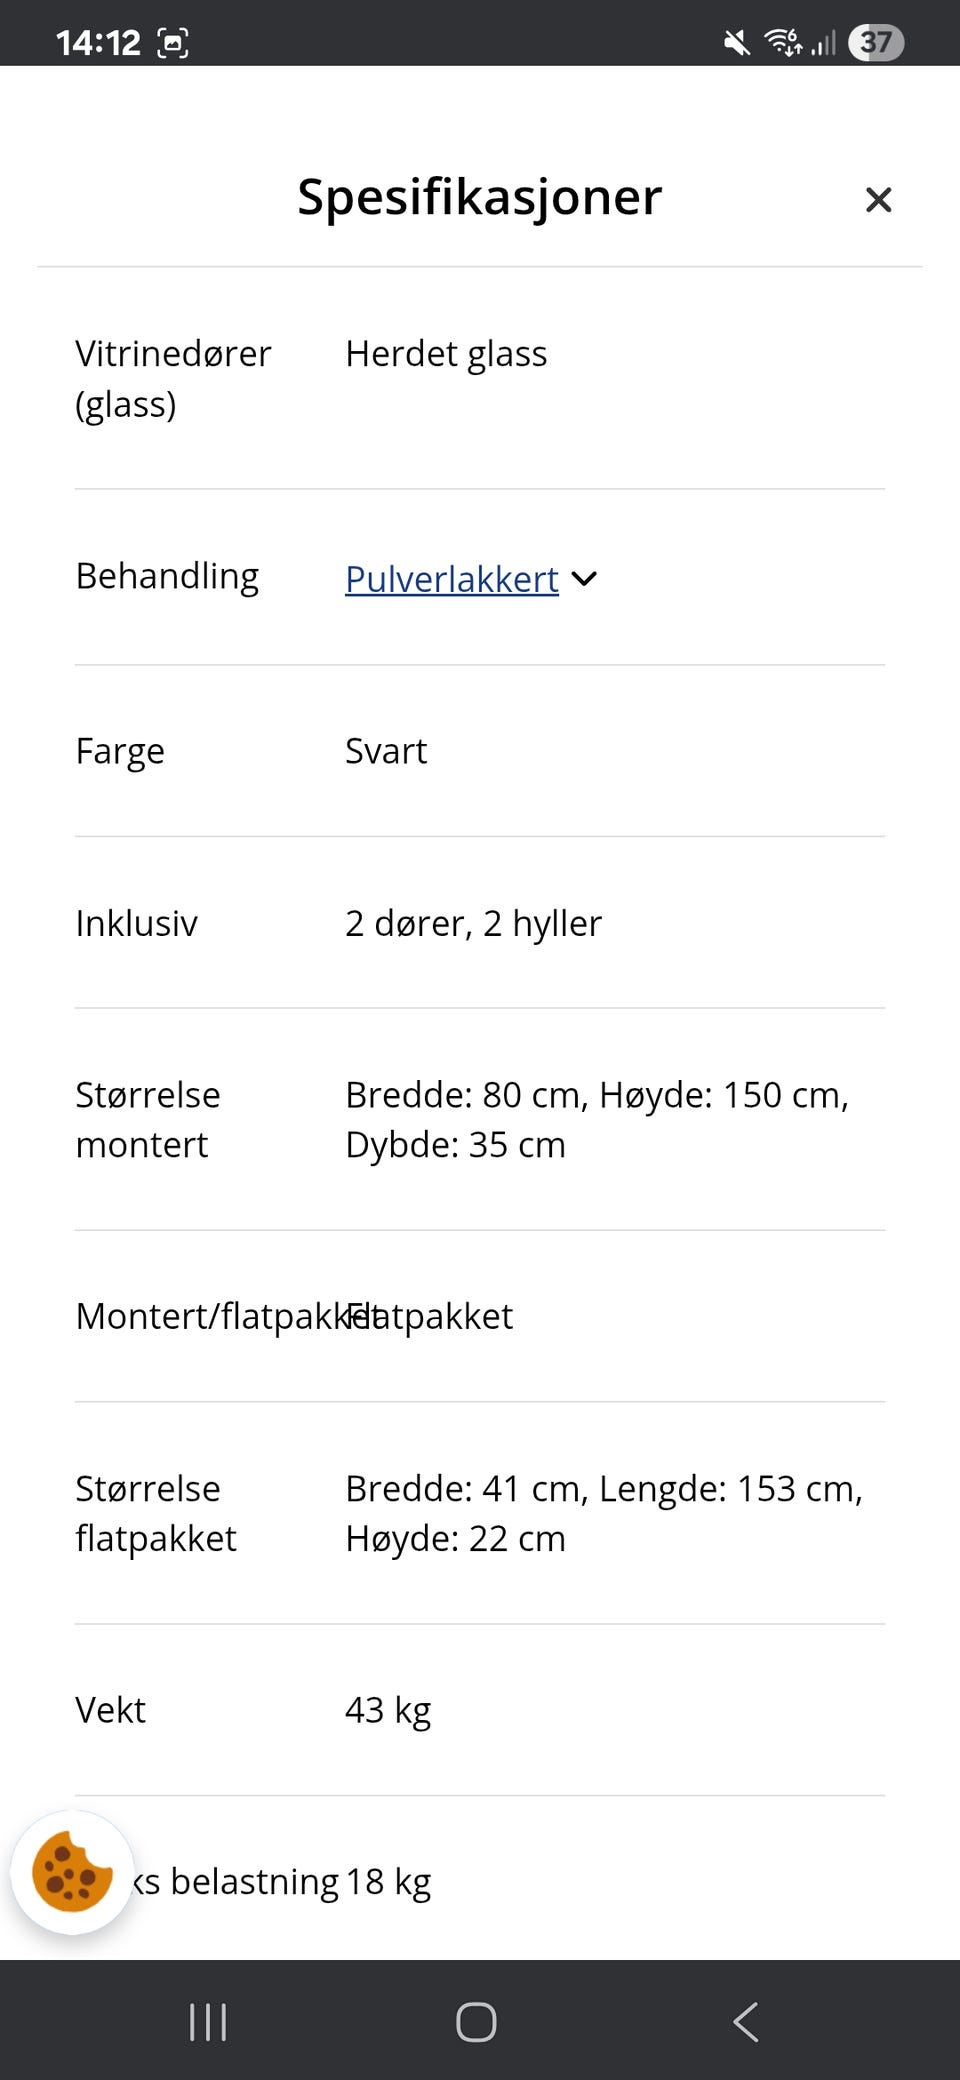Tap the muted sound icon in status bar

pos(735,40)
